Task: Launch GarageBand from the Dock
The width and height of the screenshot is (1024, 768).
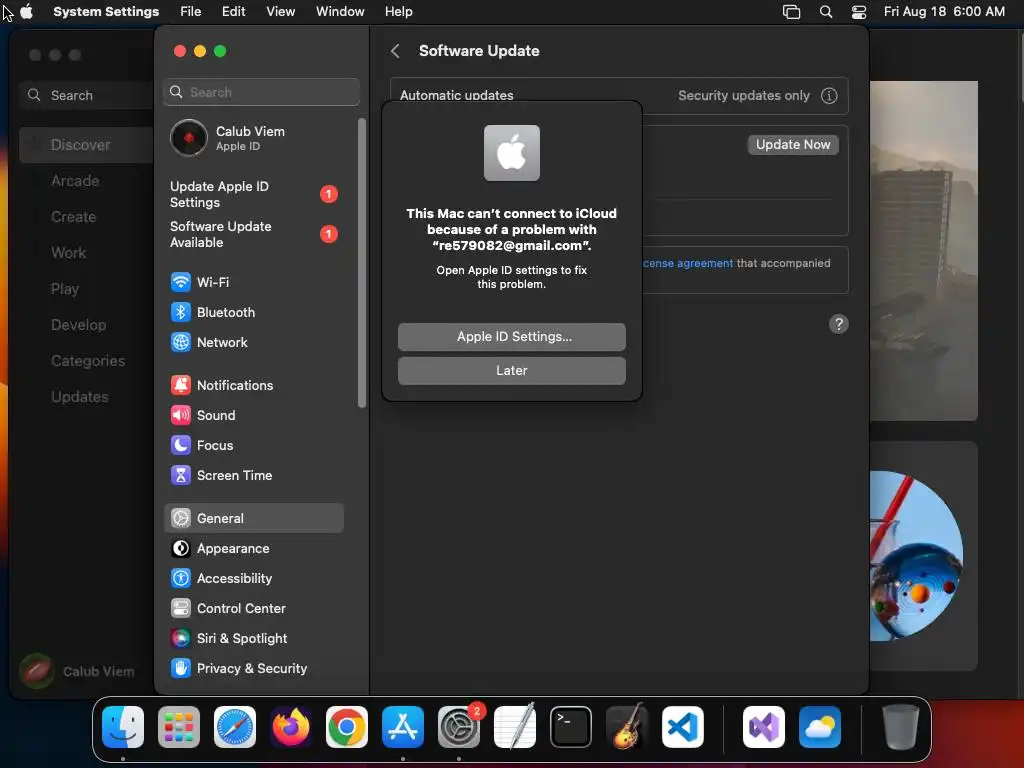Action: [627, 727]
